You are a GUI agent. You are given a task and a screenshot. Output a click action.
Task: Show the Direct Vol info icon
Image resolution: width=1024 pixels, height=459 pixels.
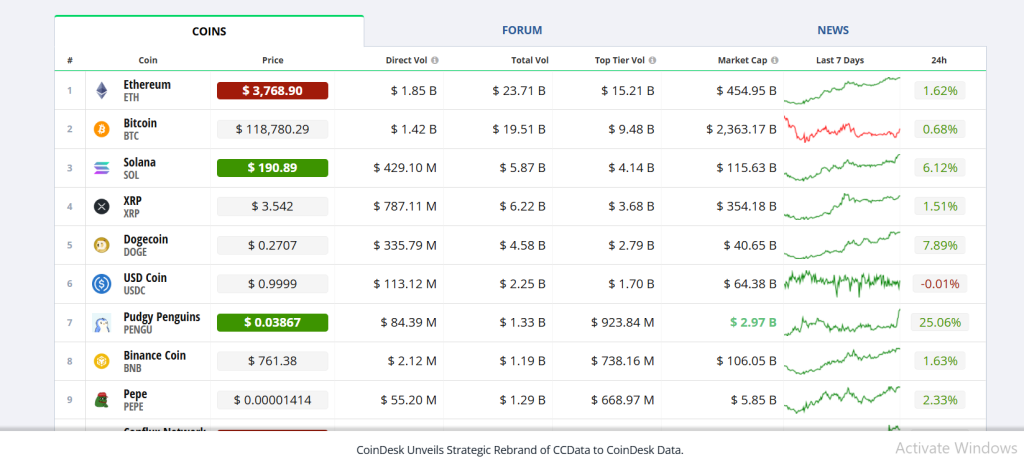click(435, 60)
